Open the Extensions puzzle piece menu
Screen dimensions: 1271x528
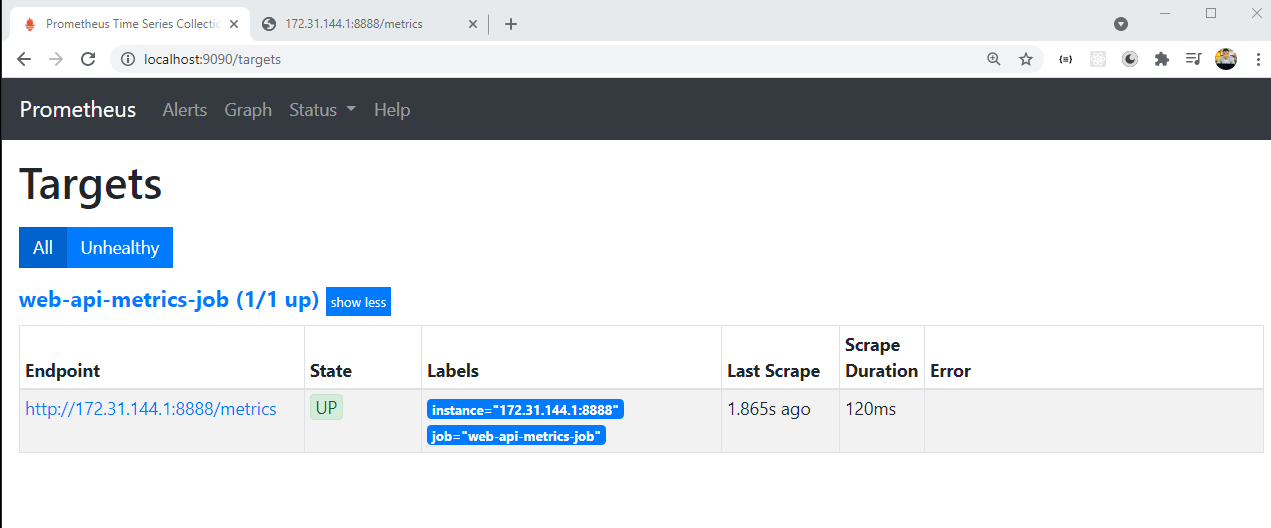(x=1161, y=59)
